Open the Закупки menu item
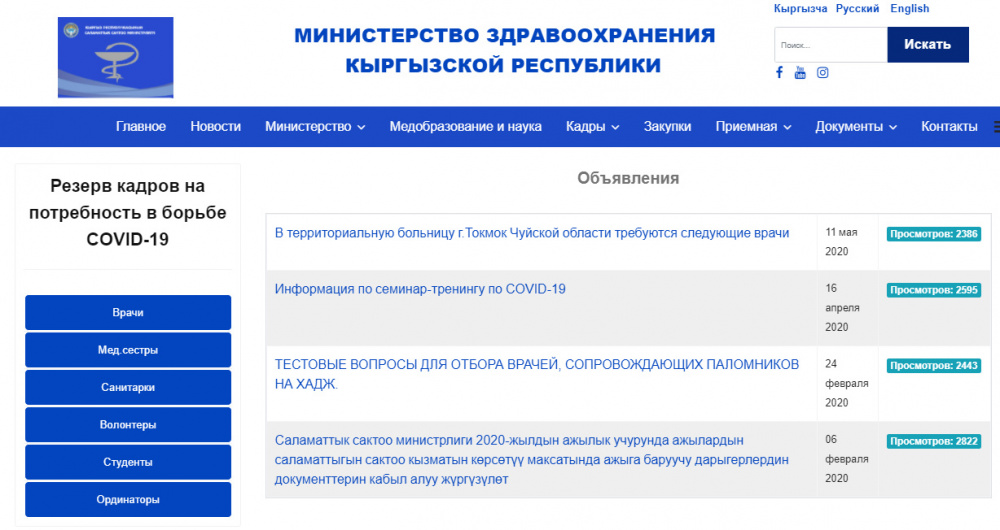This screenshot has width=1000, height=530. click(x=667, y=126)
